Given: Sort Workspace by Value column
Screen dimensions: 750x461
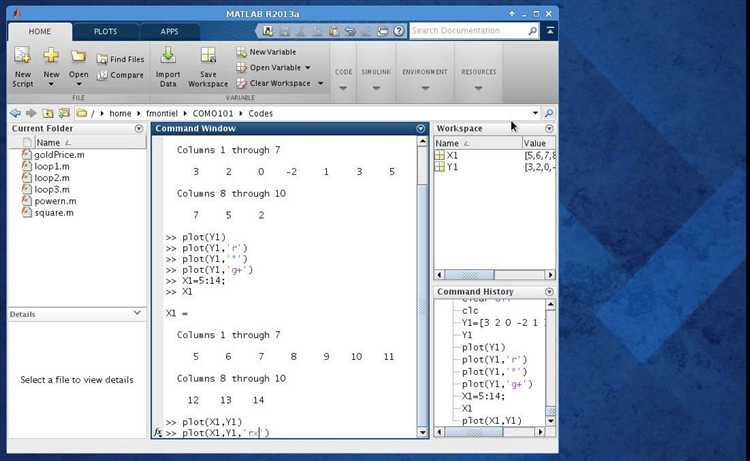Looking at the screenshot, I should pyautogui.click(x=539, y=143).
